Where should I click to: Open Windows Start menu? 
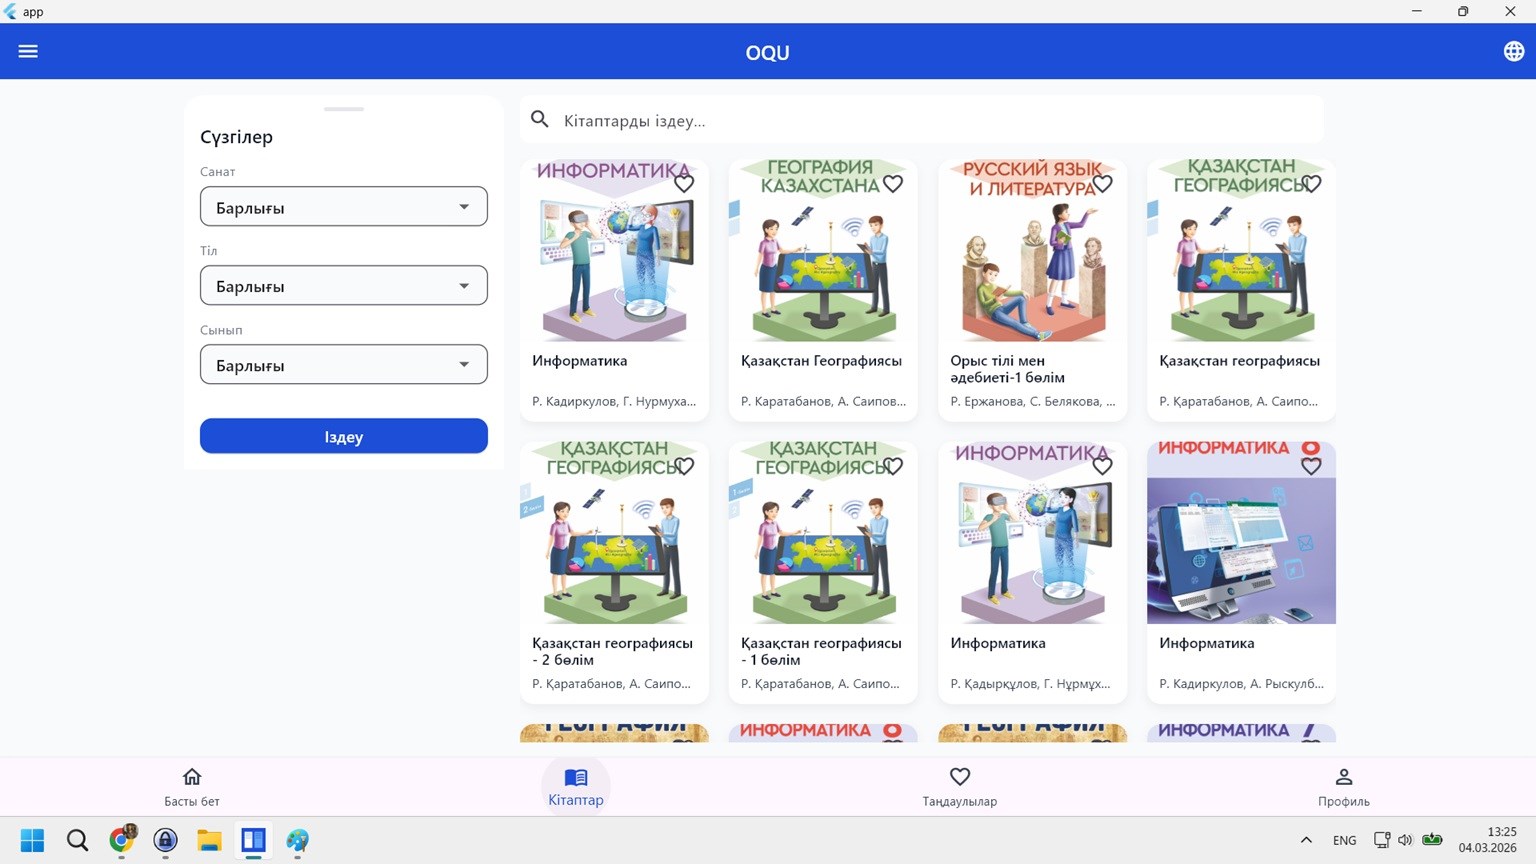32,840
